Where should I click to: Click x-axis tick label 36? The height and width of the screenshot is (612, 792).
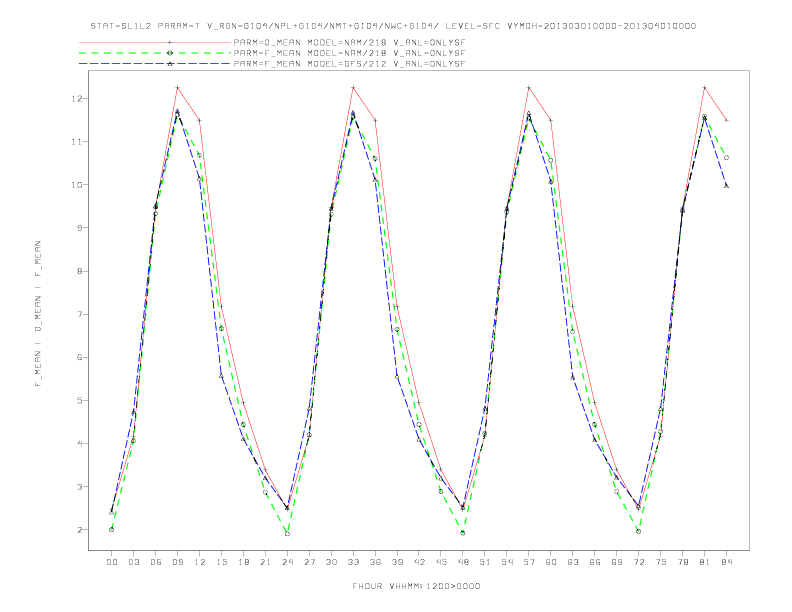[x=375, y=562]
